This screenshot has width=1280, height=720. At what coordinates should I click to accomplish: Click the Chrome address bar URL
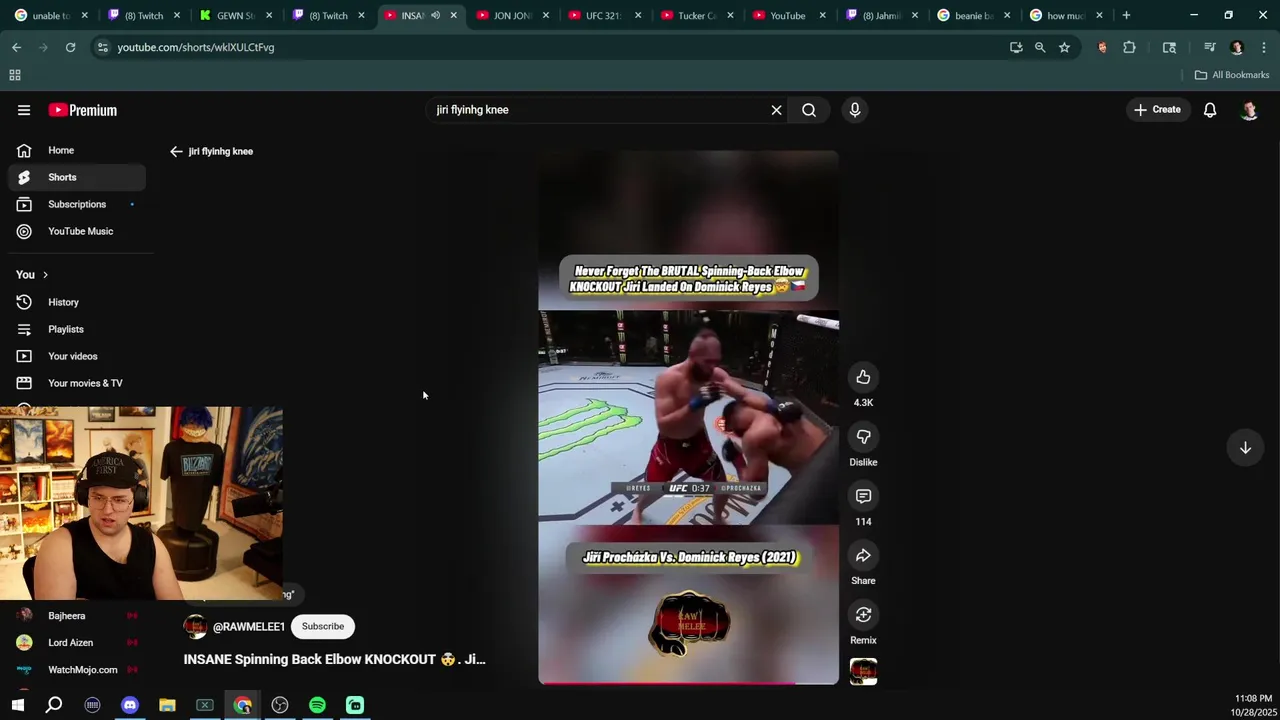(x=195, y=47)
